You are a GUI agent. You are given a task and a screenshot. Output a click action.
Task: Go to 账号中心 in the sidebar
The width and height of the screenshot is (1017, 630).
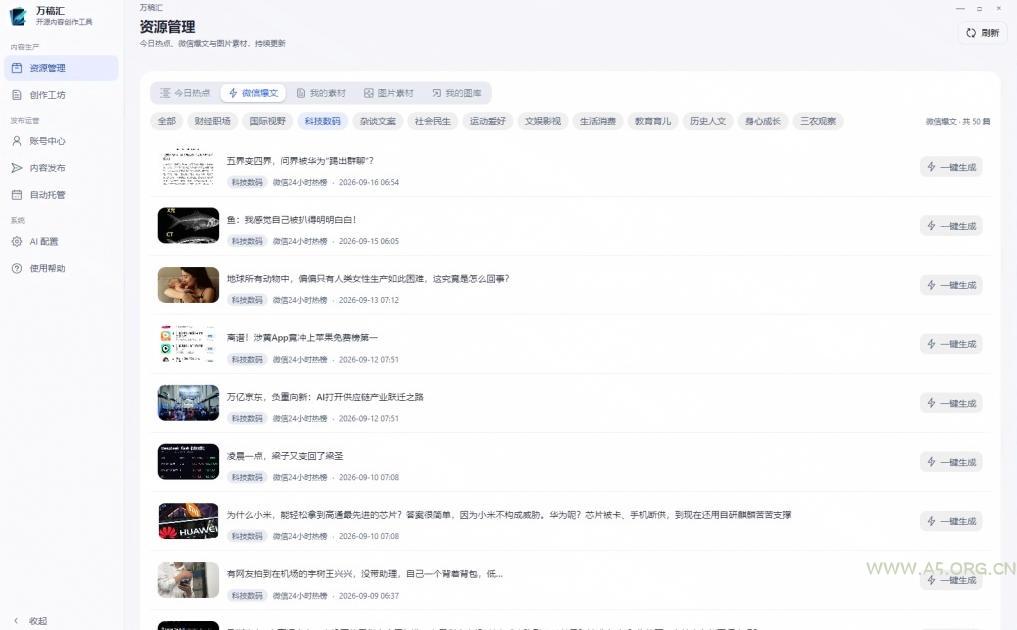point(61,141)
